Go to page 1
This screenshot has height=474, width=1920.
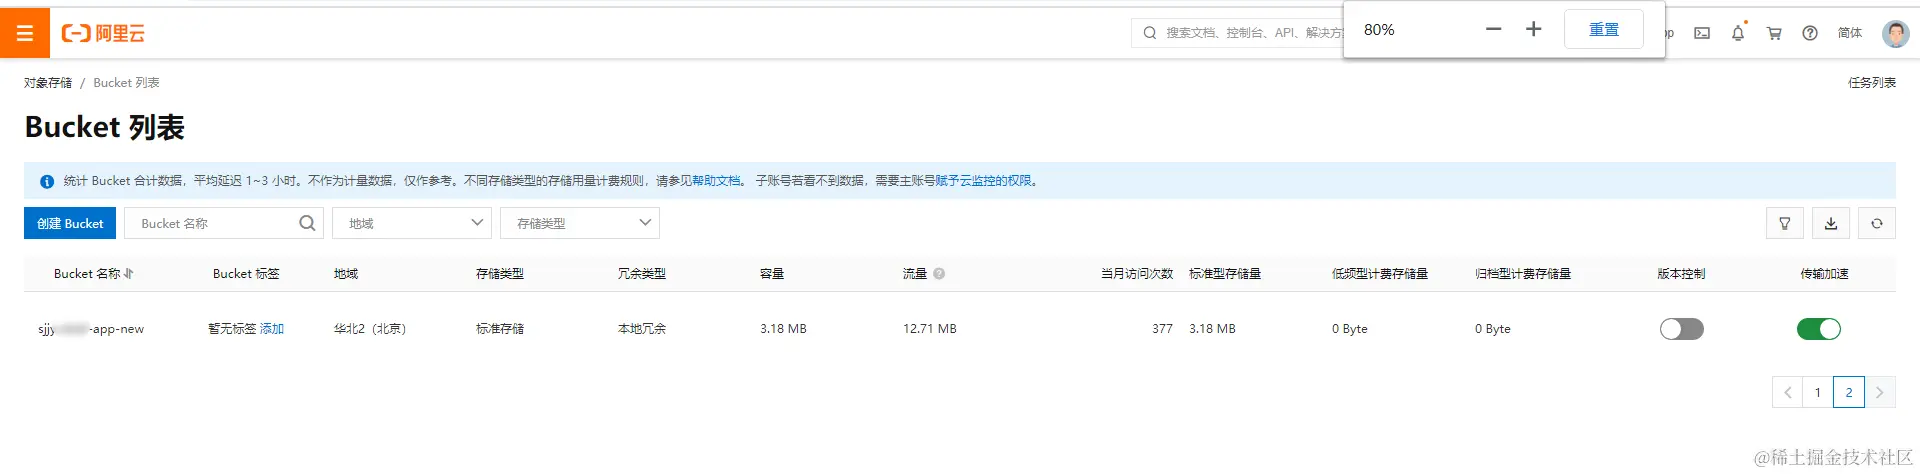coord(1818,392)
